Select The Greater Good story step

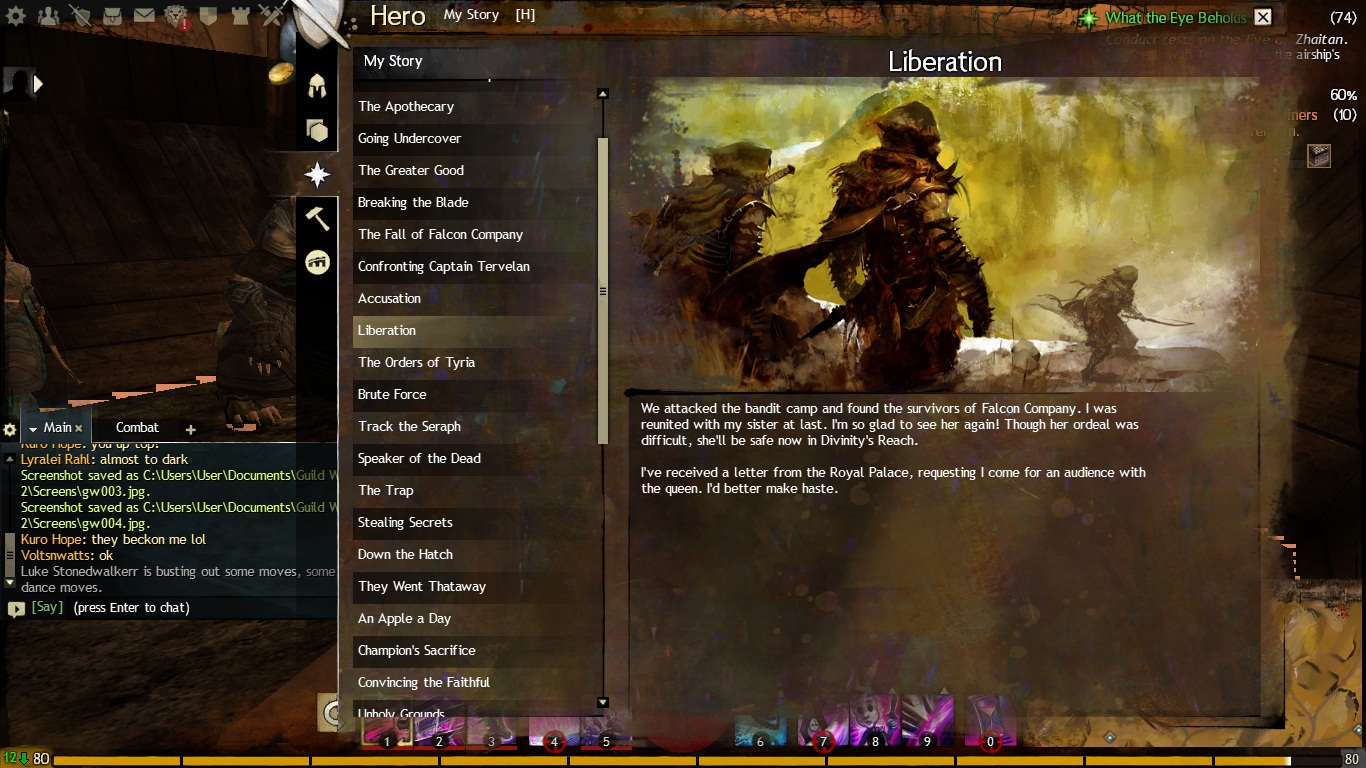tap(474, 171)
